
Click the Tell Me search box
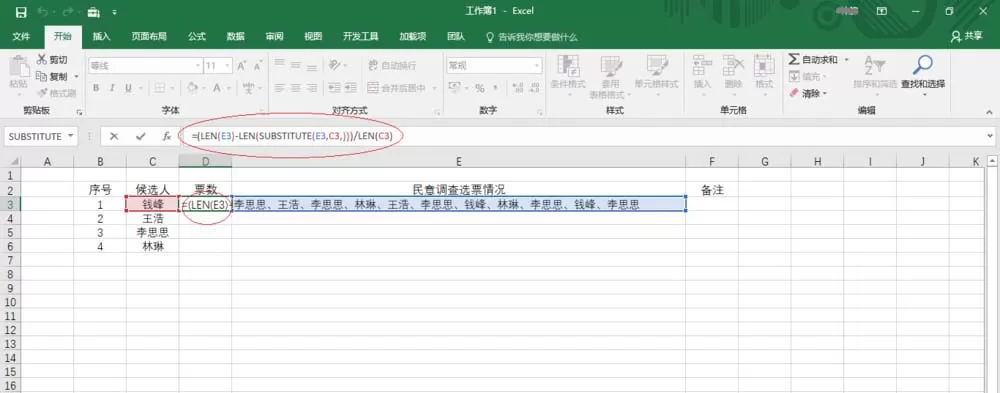point(533,37)
